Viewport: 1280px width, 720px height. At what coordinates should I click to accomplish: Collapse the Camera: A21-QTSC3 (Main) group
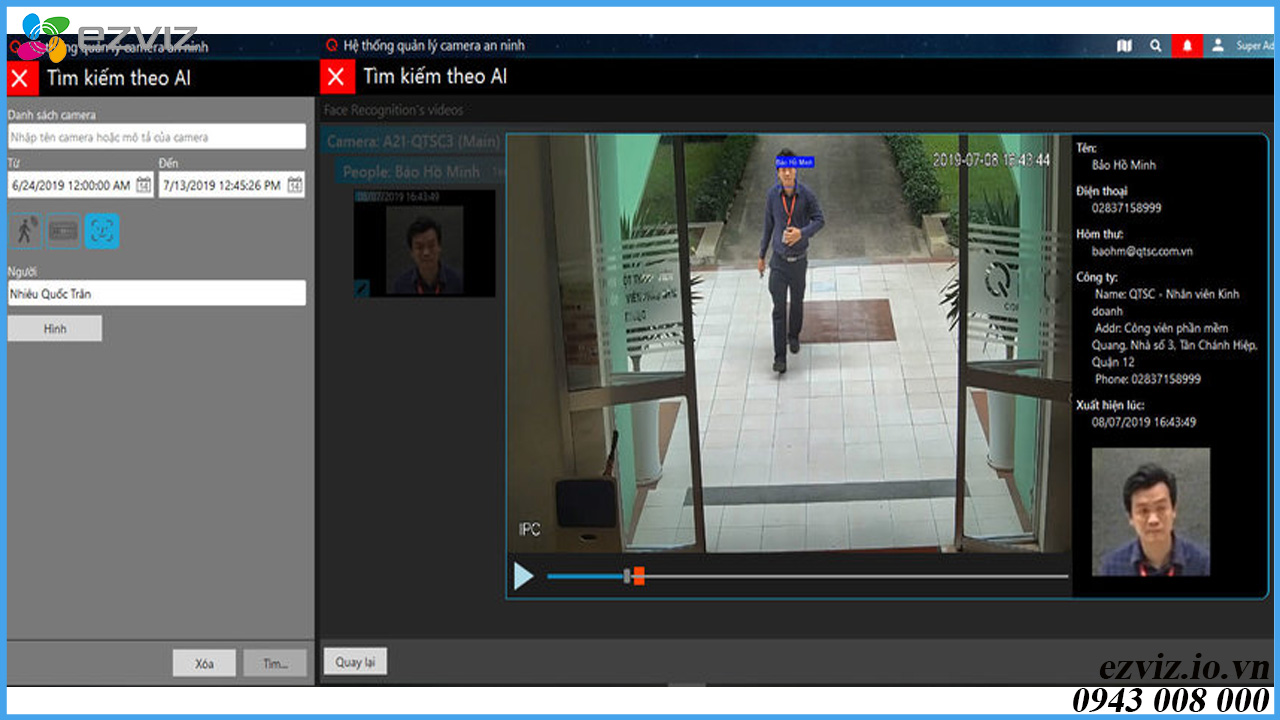click(x=410, y=142)
